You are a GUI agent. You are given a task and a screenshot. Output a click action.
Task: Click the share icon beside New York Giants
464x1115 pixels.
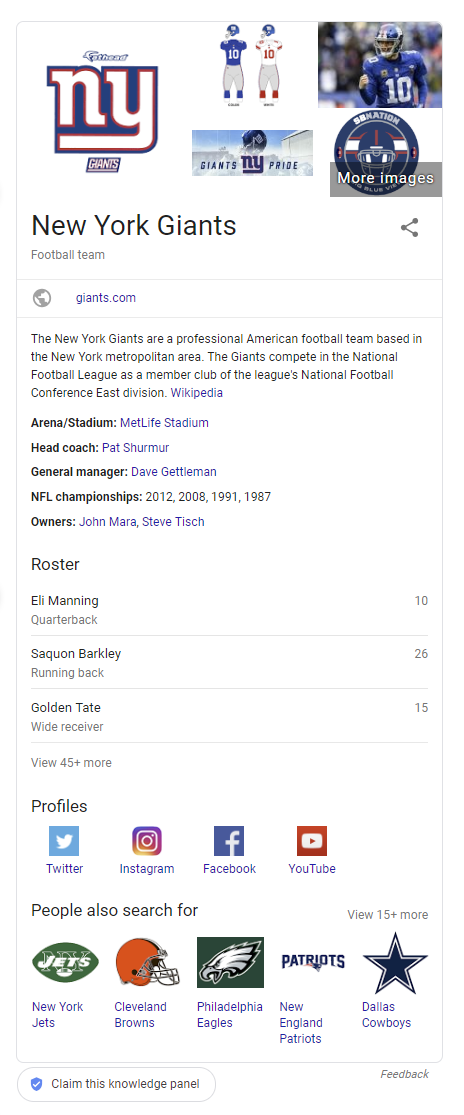[x=409, y=228]
